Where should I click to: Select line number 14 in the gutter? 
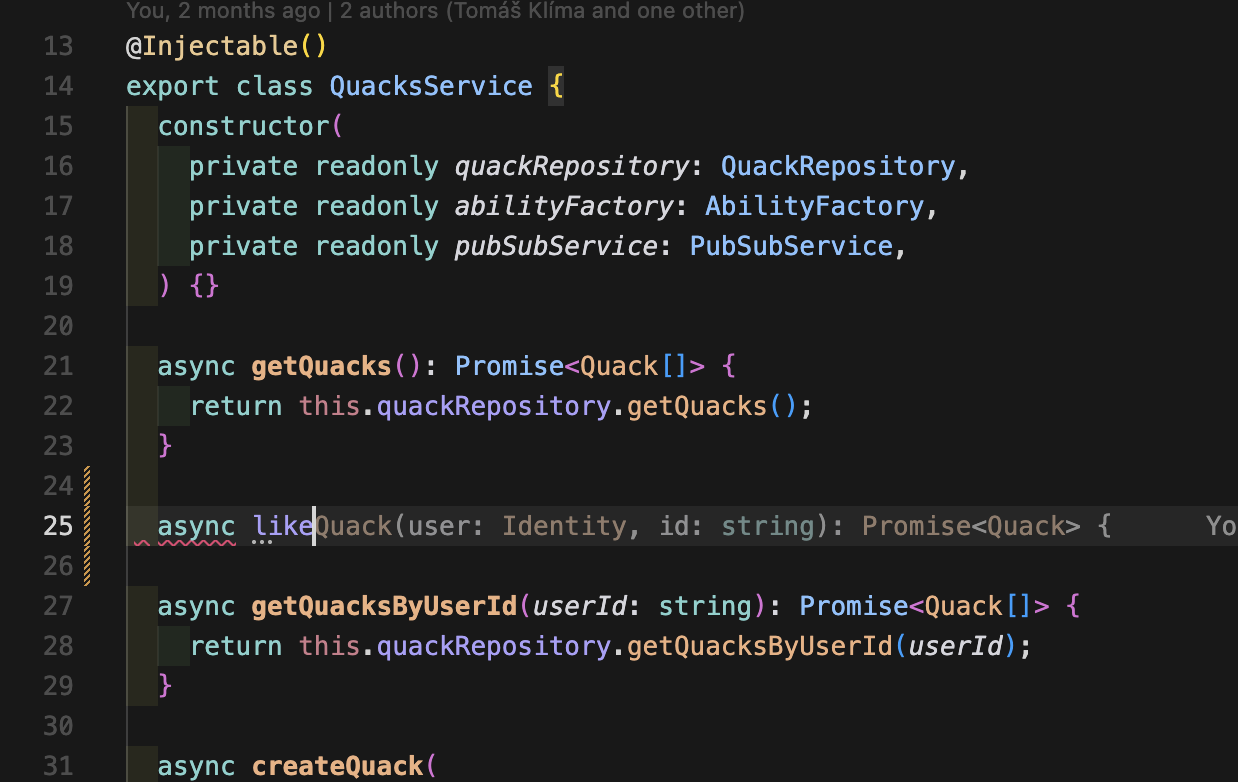click(58, 86)
